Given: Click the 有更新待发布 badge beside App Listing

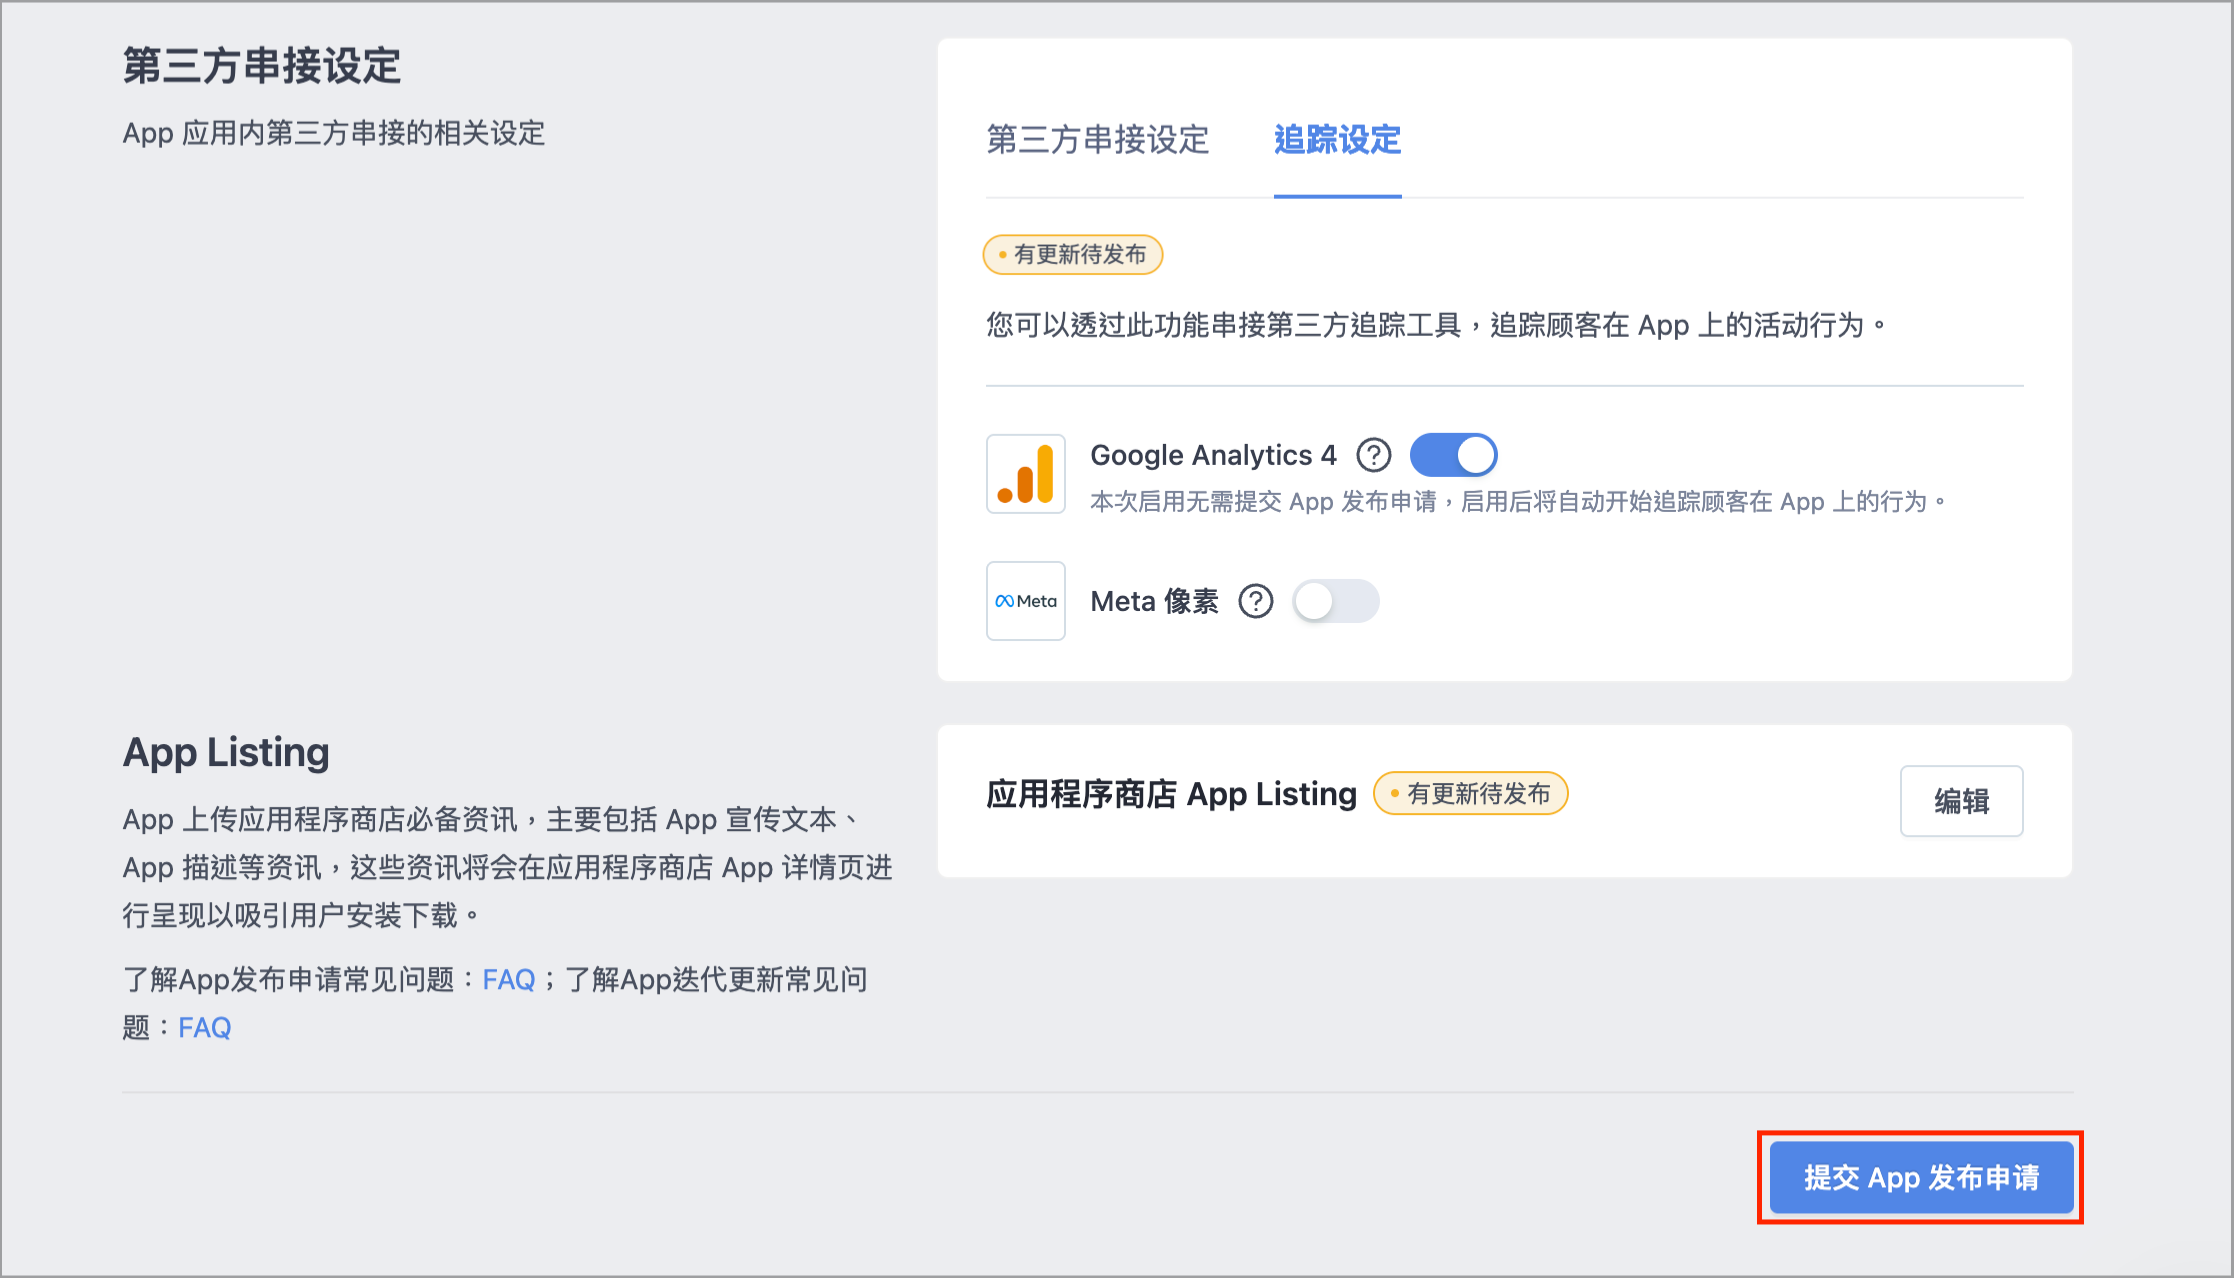Looking at the screenshot, I should tap(1471, 794).
